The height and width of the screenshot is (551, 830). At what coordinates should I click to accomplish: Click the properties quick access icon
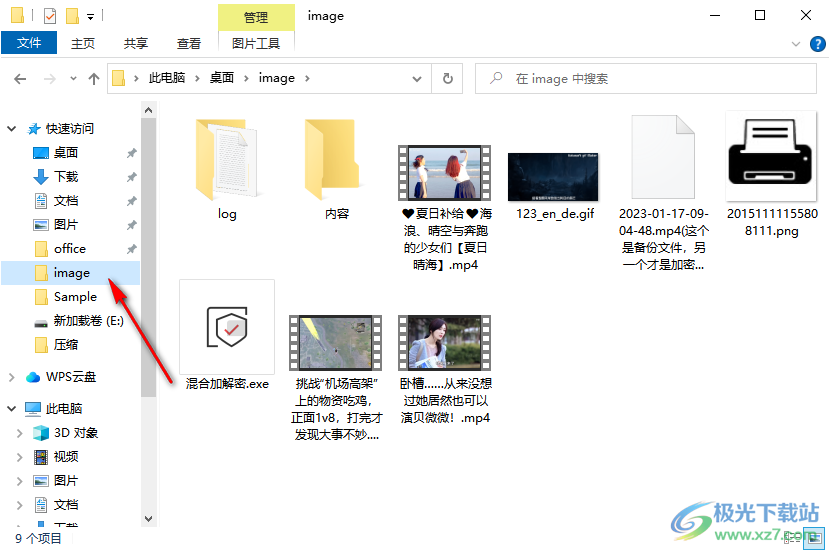50,16
